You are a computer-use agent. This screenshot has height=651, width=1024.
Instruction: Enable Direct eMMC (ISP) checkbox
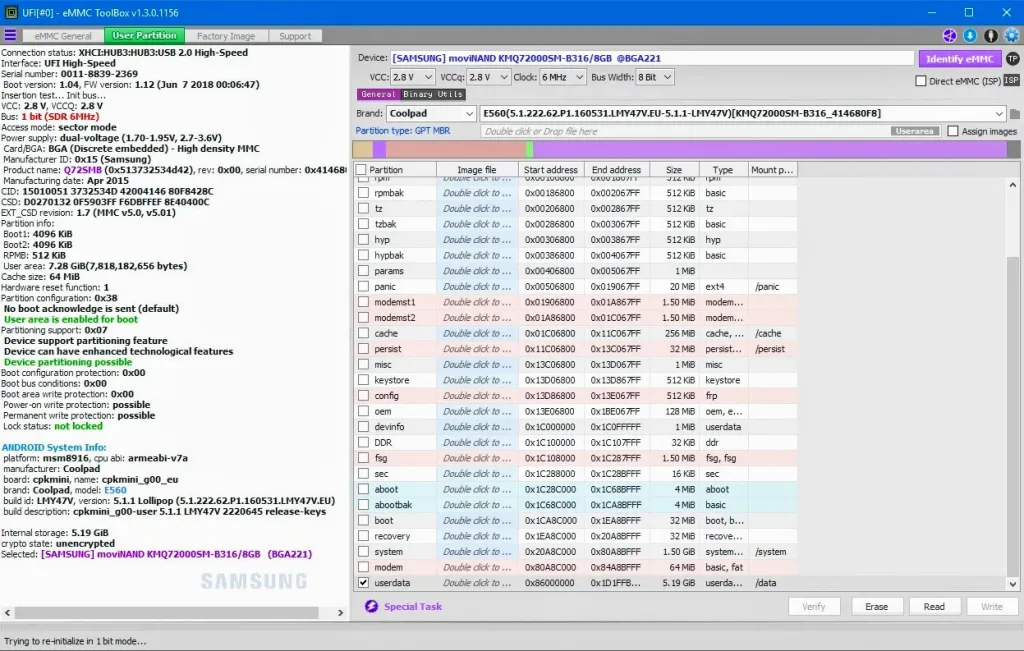coord(921,81)
